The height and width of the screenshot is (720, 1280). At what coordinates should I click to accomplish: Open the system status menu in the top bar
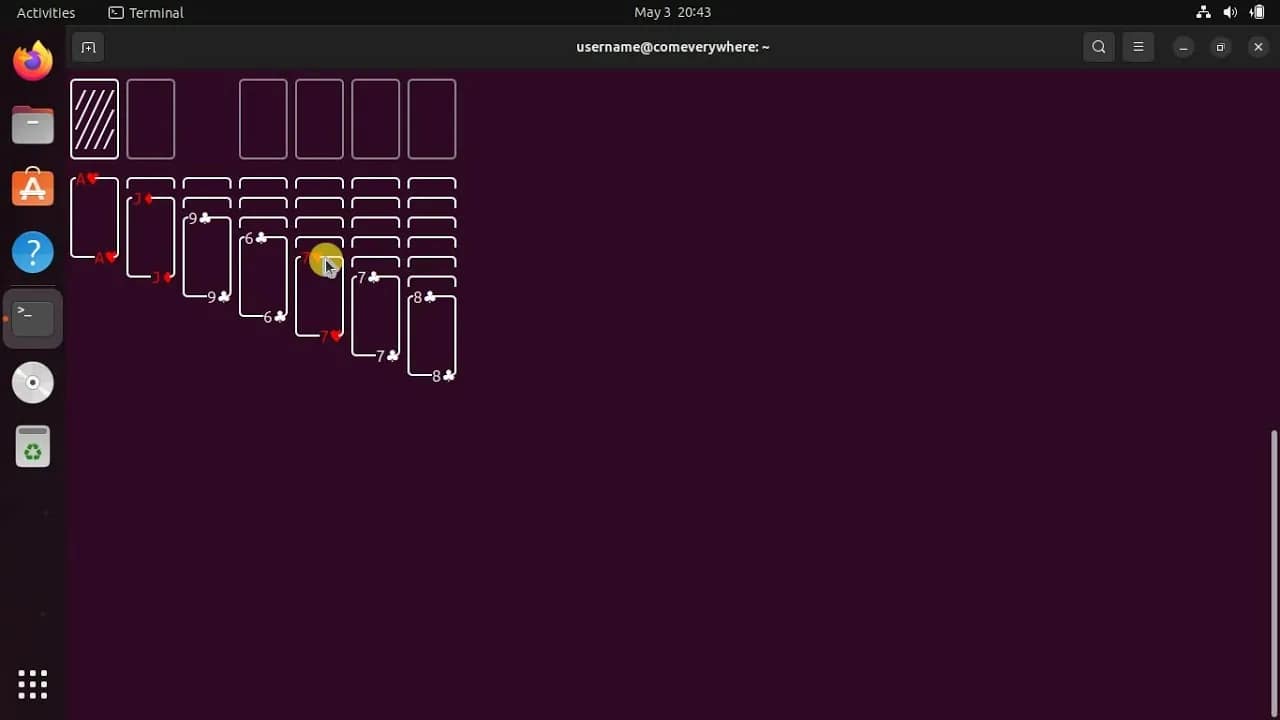tap(1230, 12)
